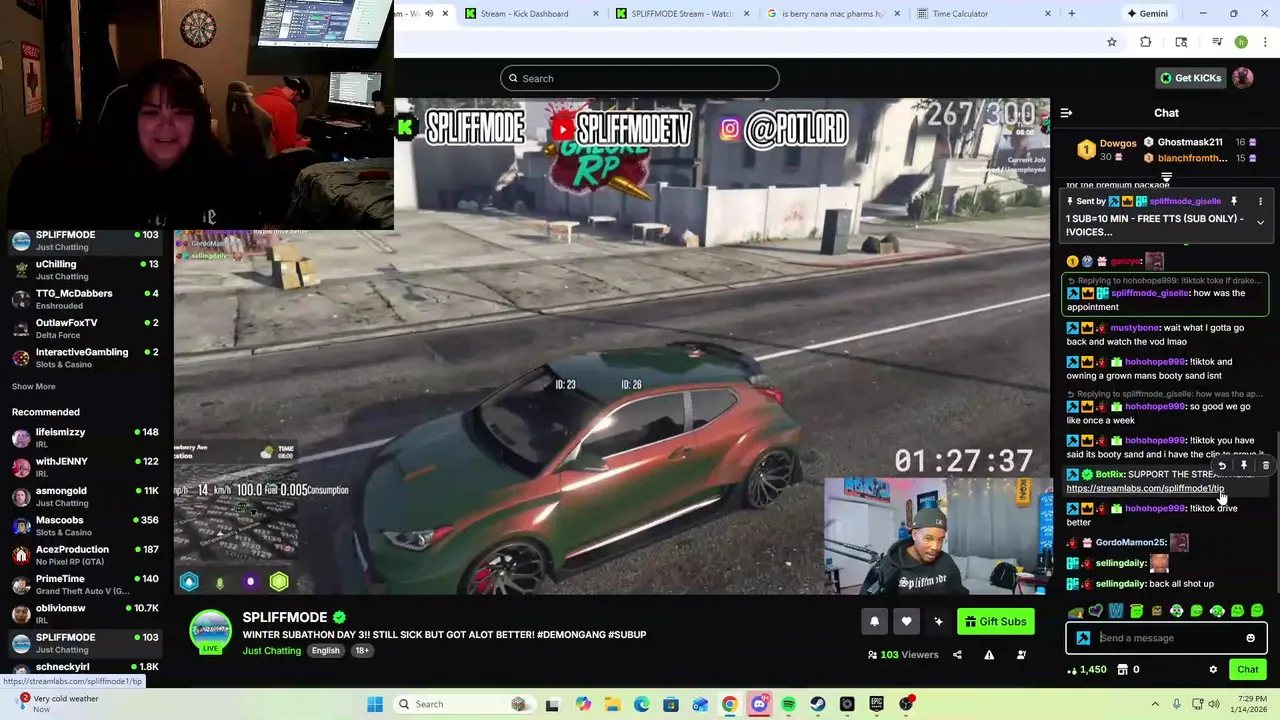
Task: Click the English language tag
Action: coord(325,651)
